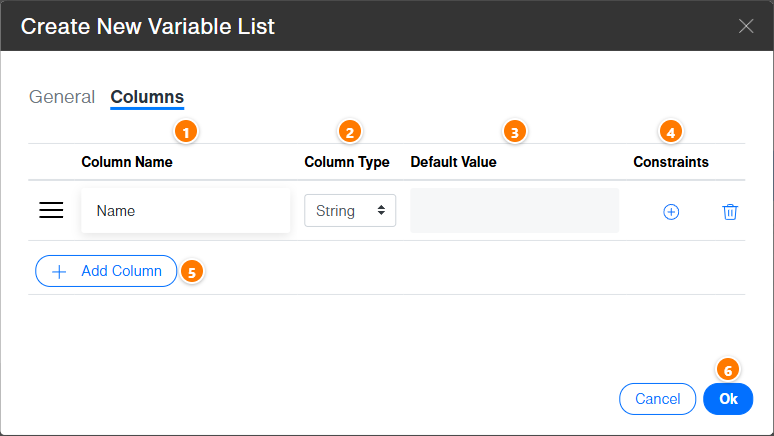Click the Constraints header text
The image size is (774, 436).
click(x=671, y=162)
